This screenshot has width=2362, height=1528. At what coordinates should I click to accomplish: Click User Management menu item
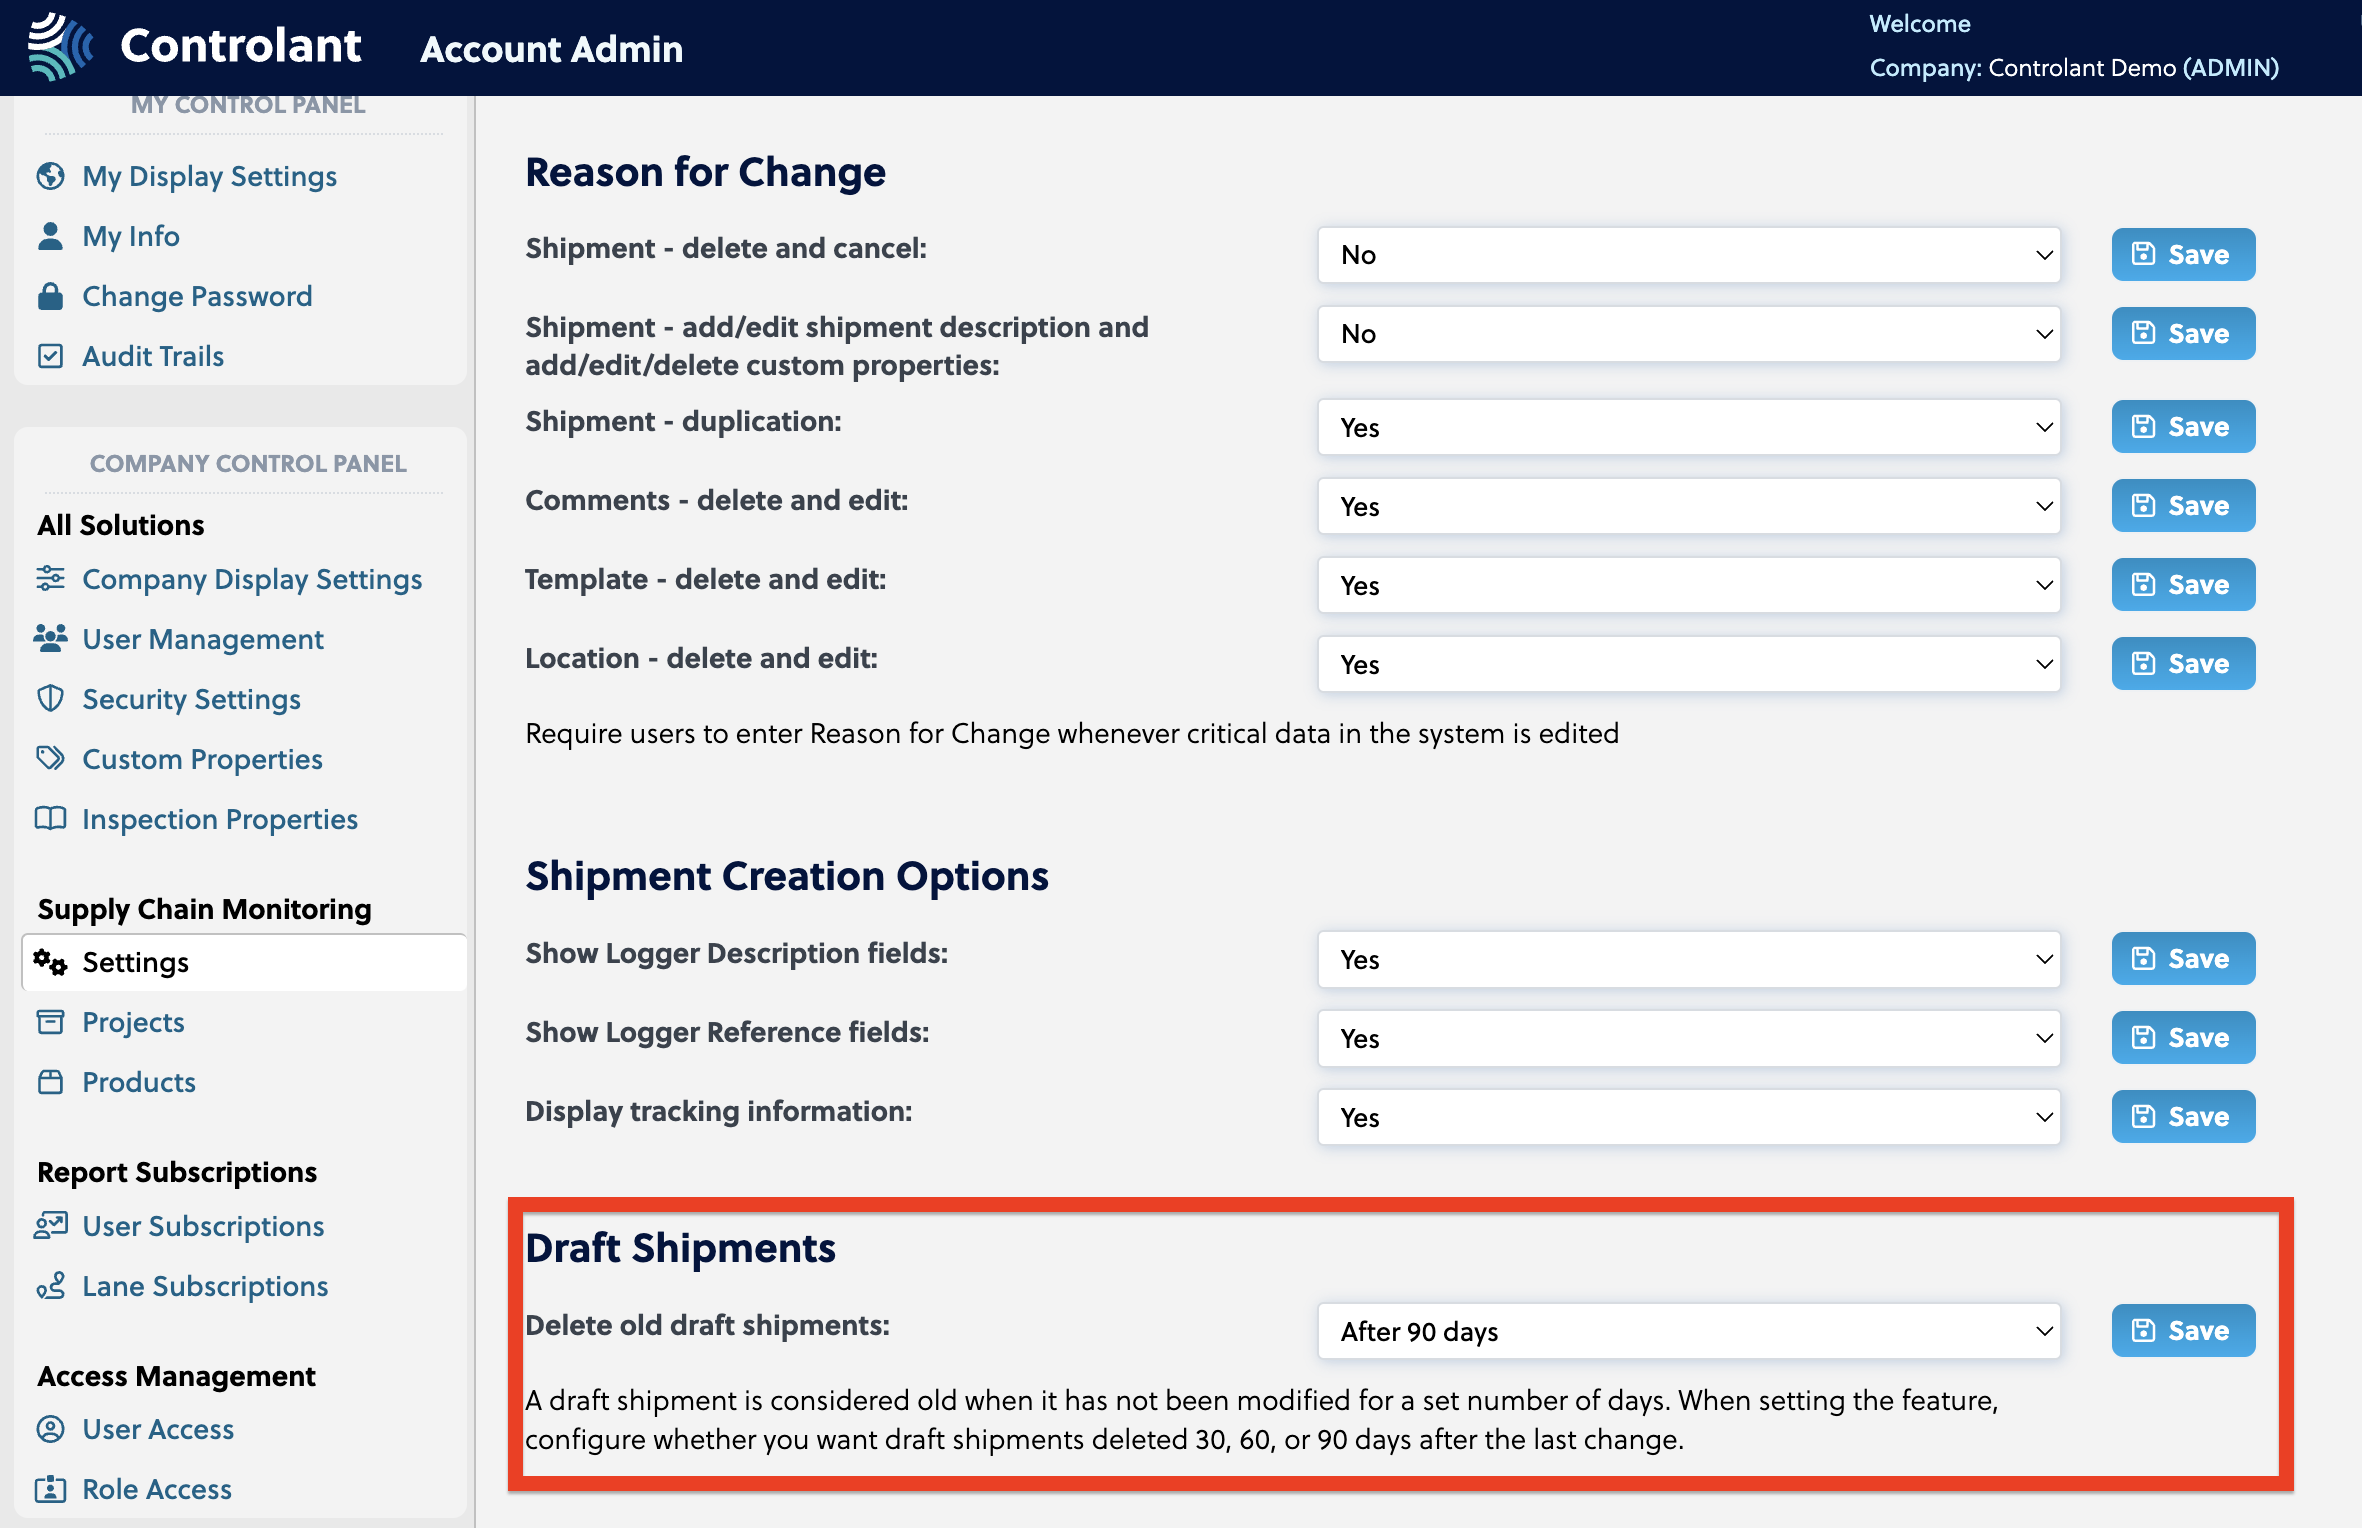click(203, 640)
